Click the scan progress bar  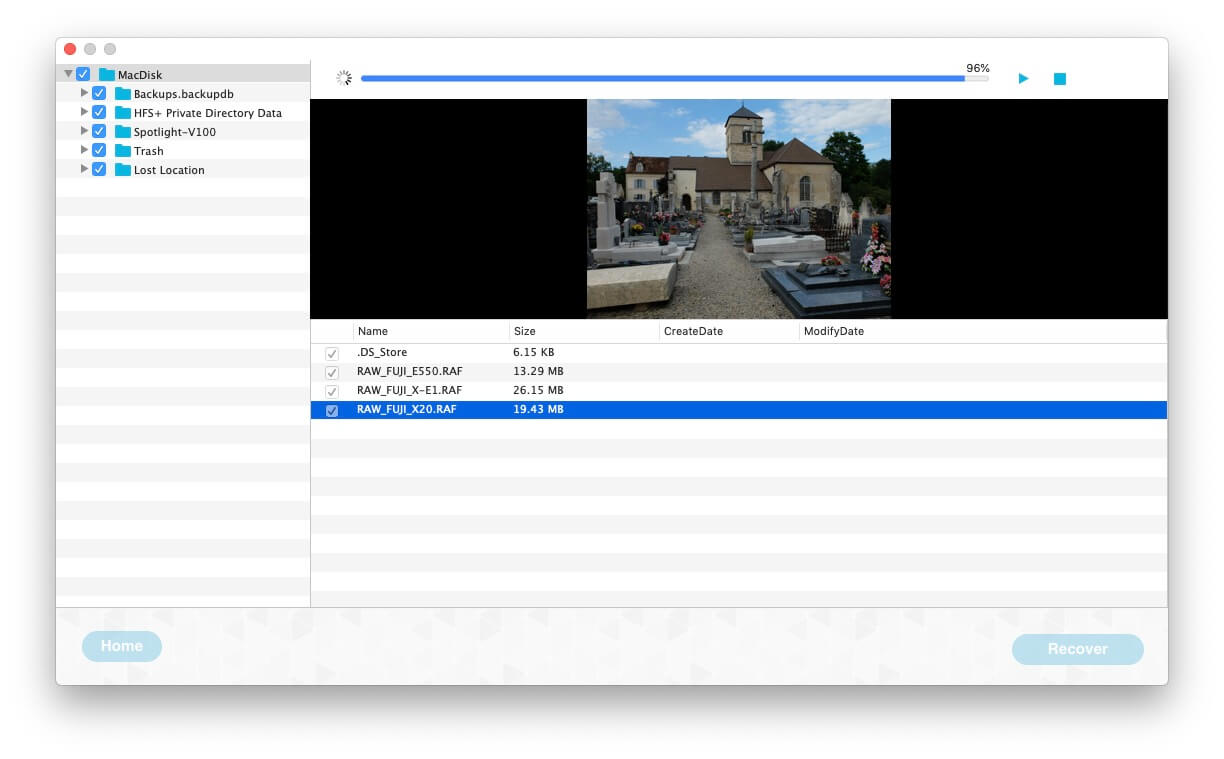click(675, 78)
